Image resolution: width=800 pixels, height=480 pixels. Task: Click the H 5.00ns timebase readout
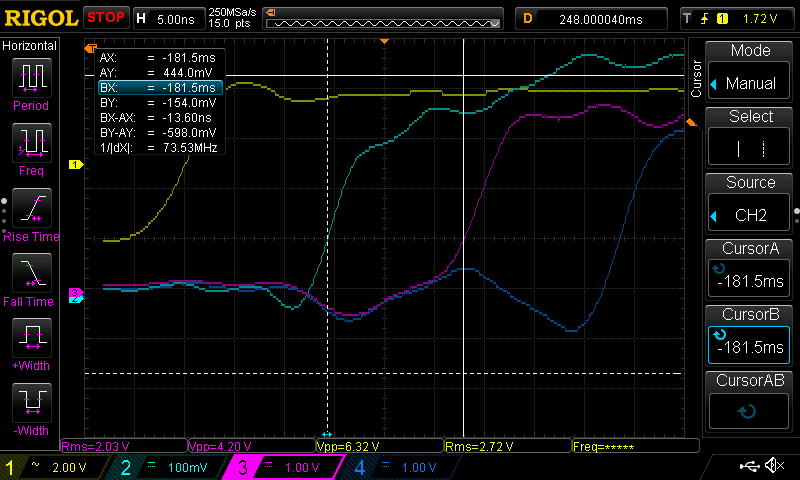click(x=167, y=19)
